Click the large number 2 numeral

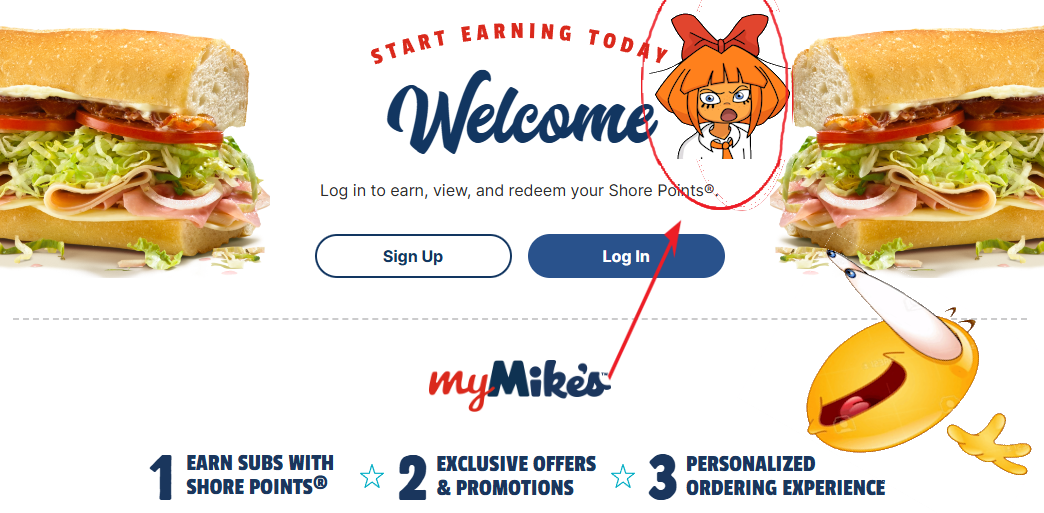(413, 477)
